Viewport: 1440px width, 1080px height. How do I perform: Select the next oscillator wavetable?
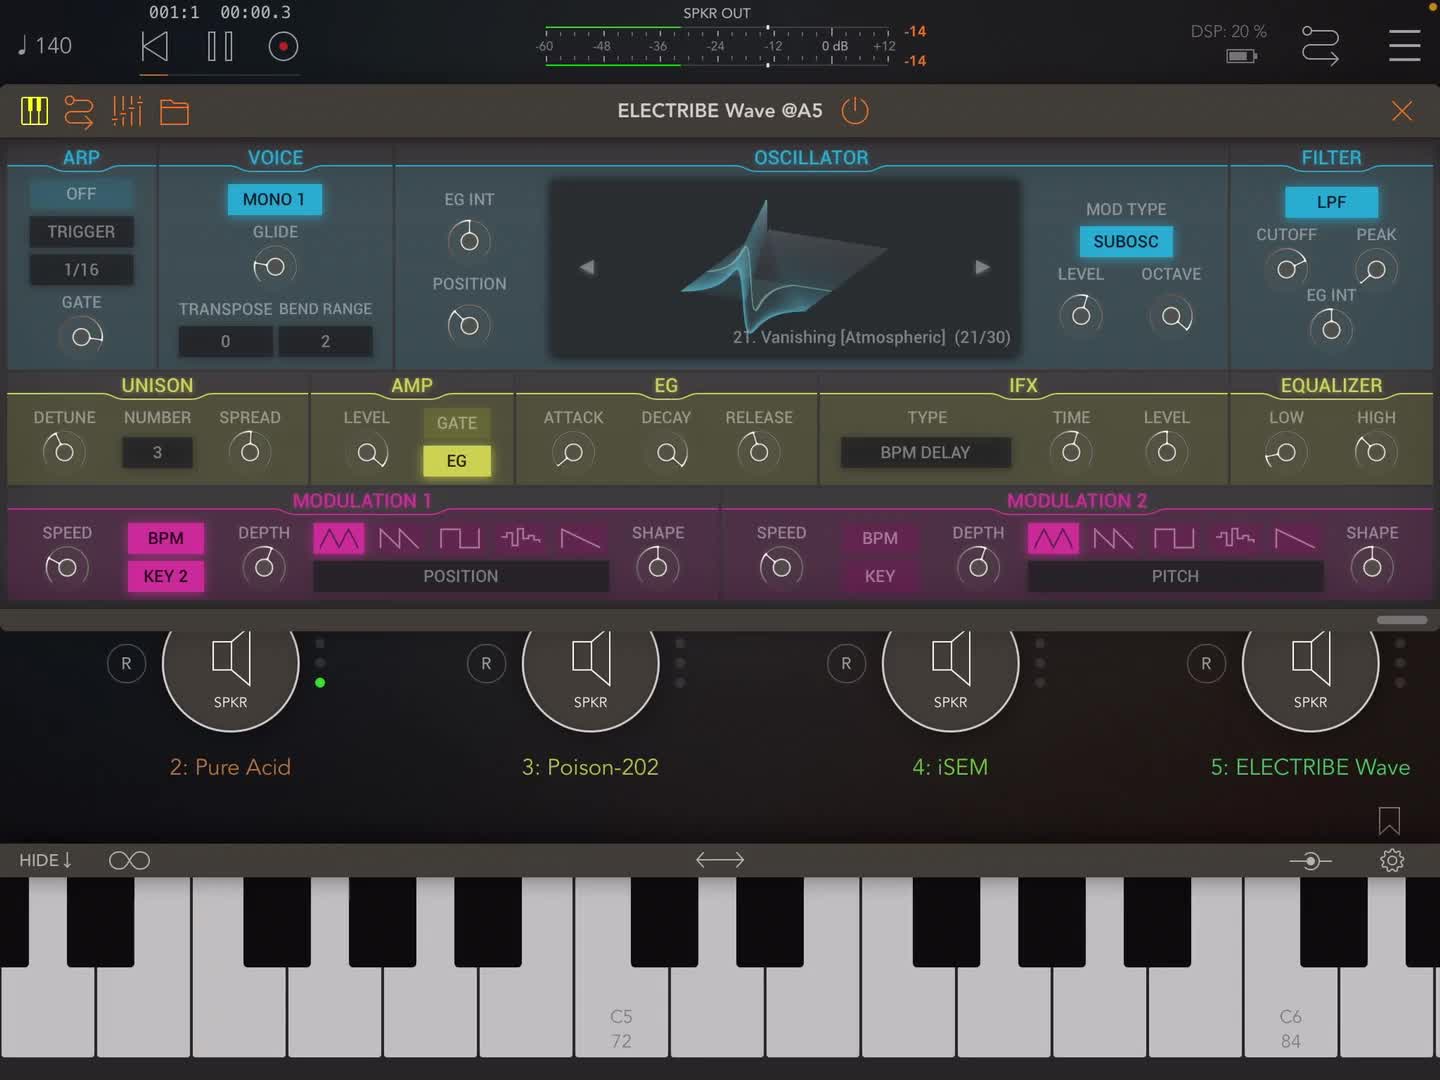[982, 267]
